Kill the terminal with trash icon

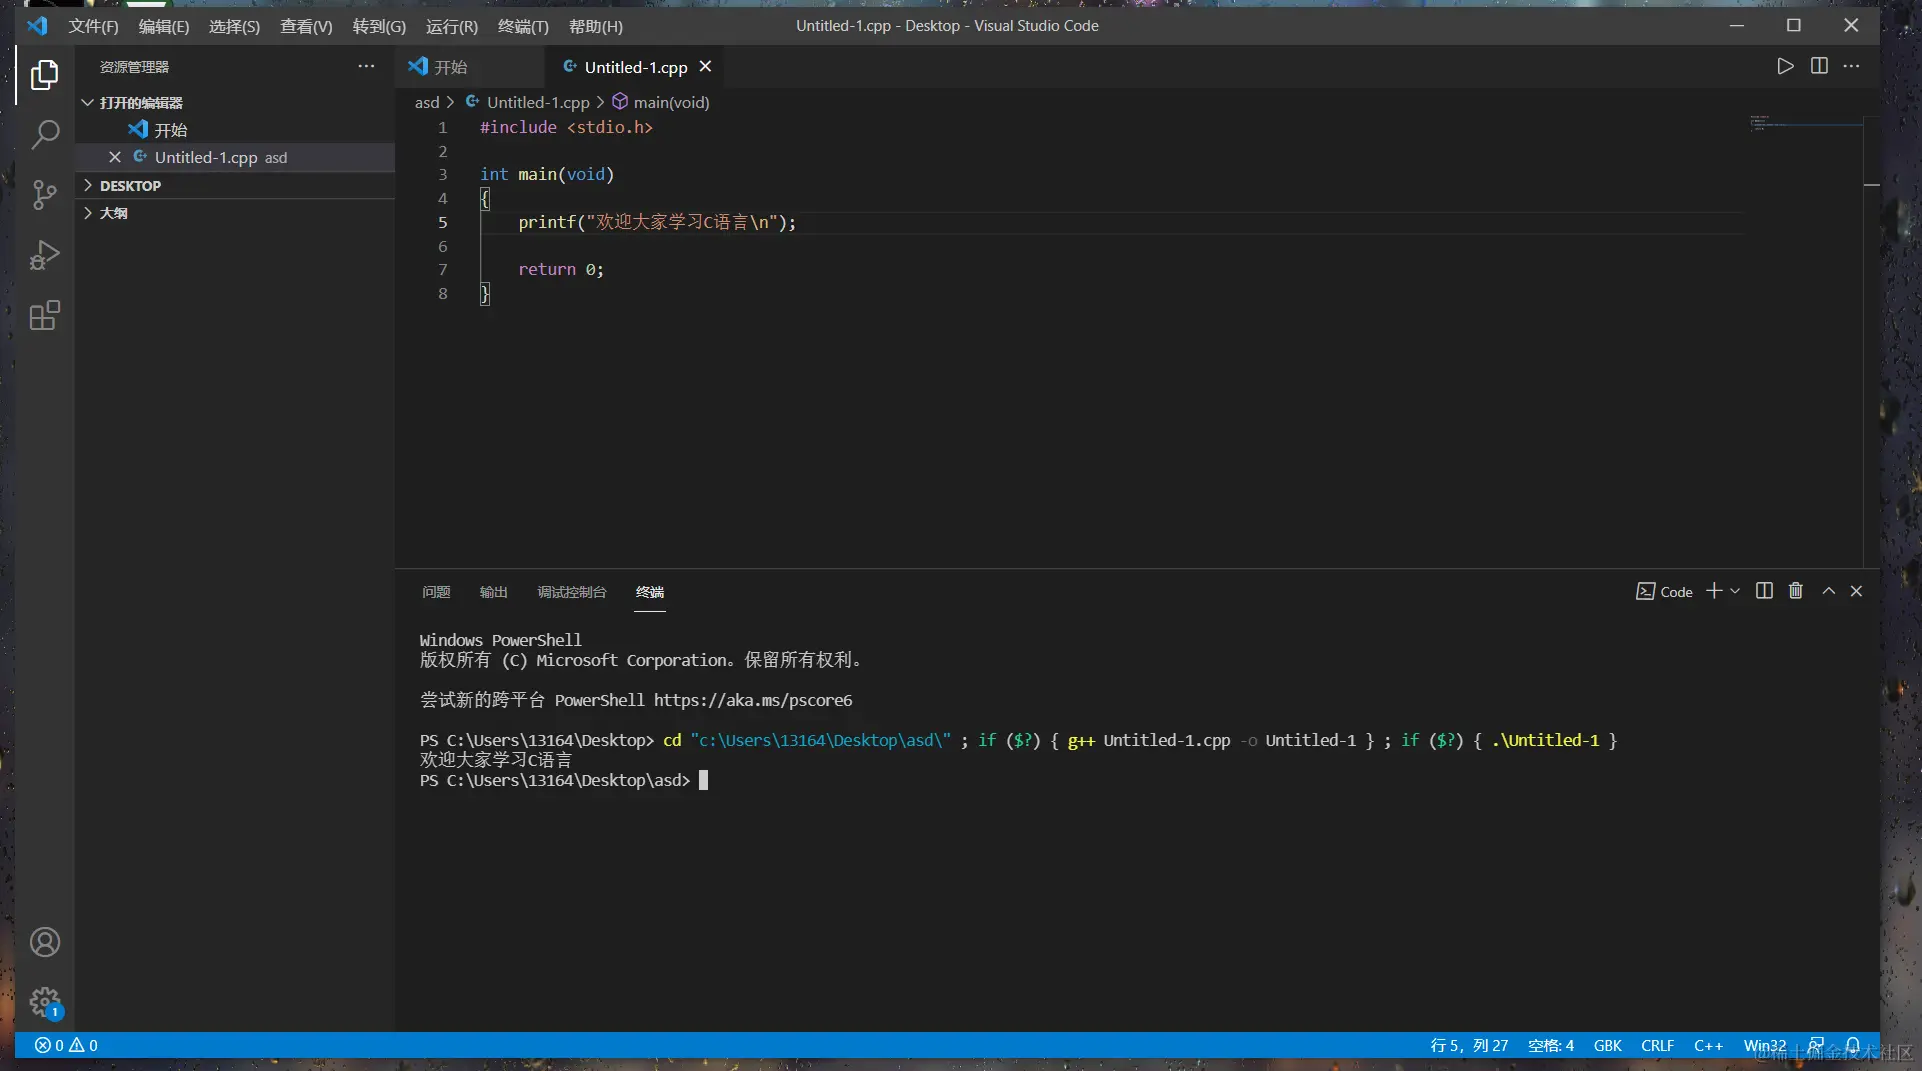[x=1796, y=591]
